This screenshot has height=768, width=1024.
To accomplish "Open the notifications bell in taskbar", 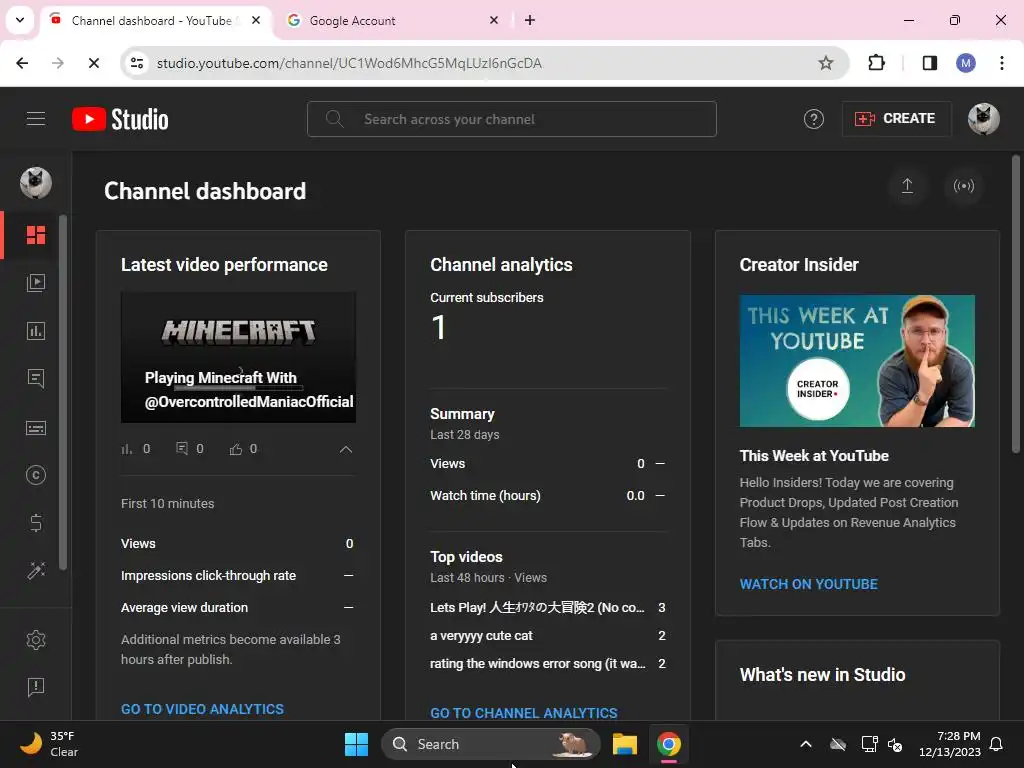I will tap(996, 744).
